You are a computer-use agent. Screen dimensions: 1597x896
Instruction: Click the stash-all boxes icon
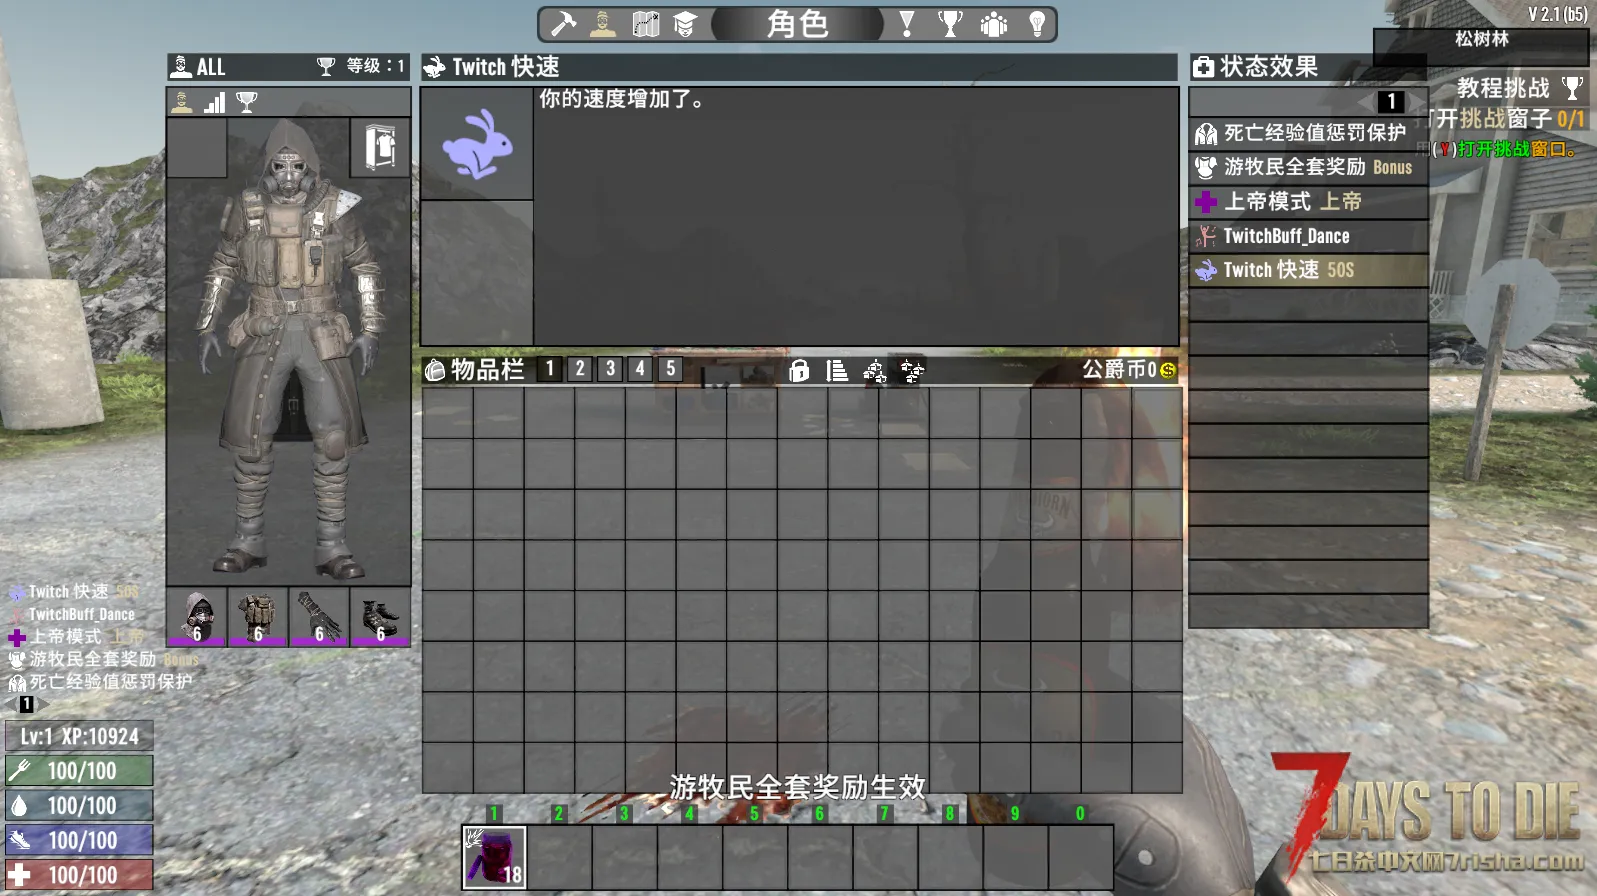click(x=875, y=371)
